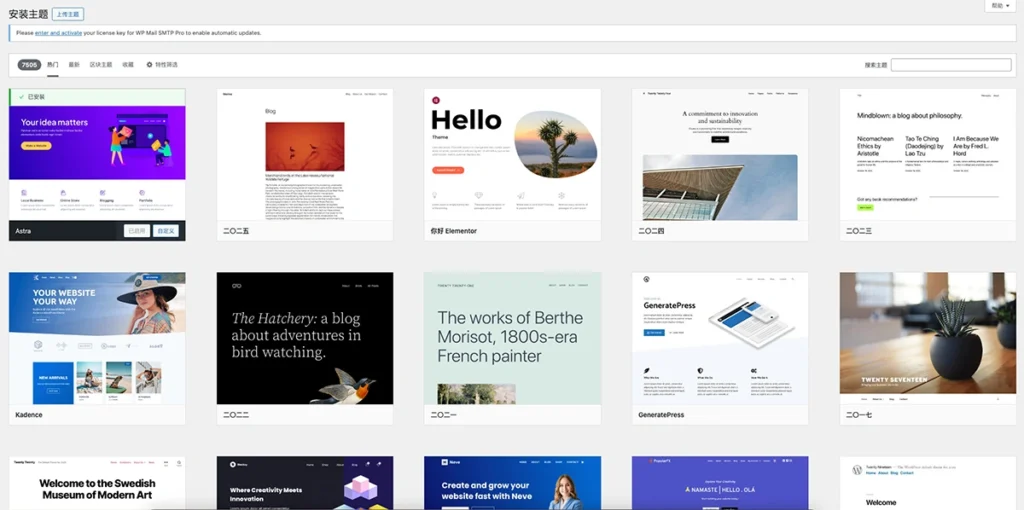Click the Neve logo icon in thumbnail
Viewport: 1024px width, 510px height.
pyautogui.click(x=445, y=462)
